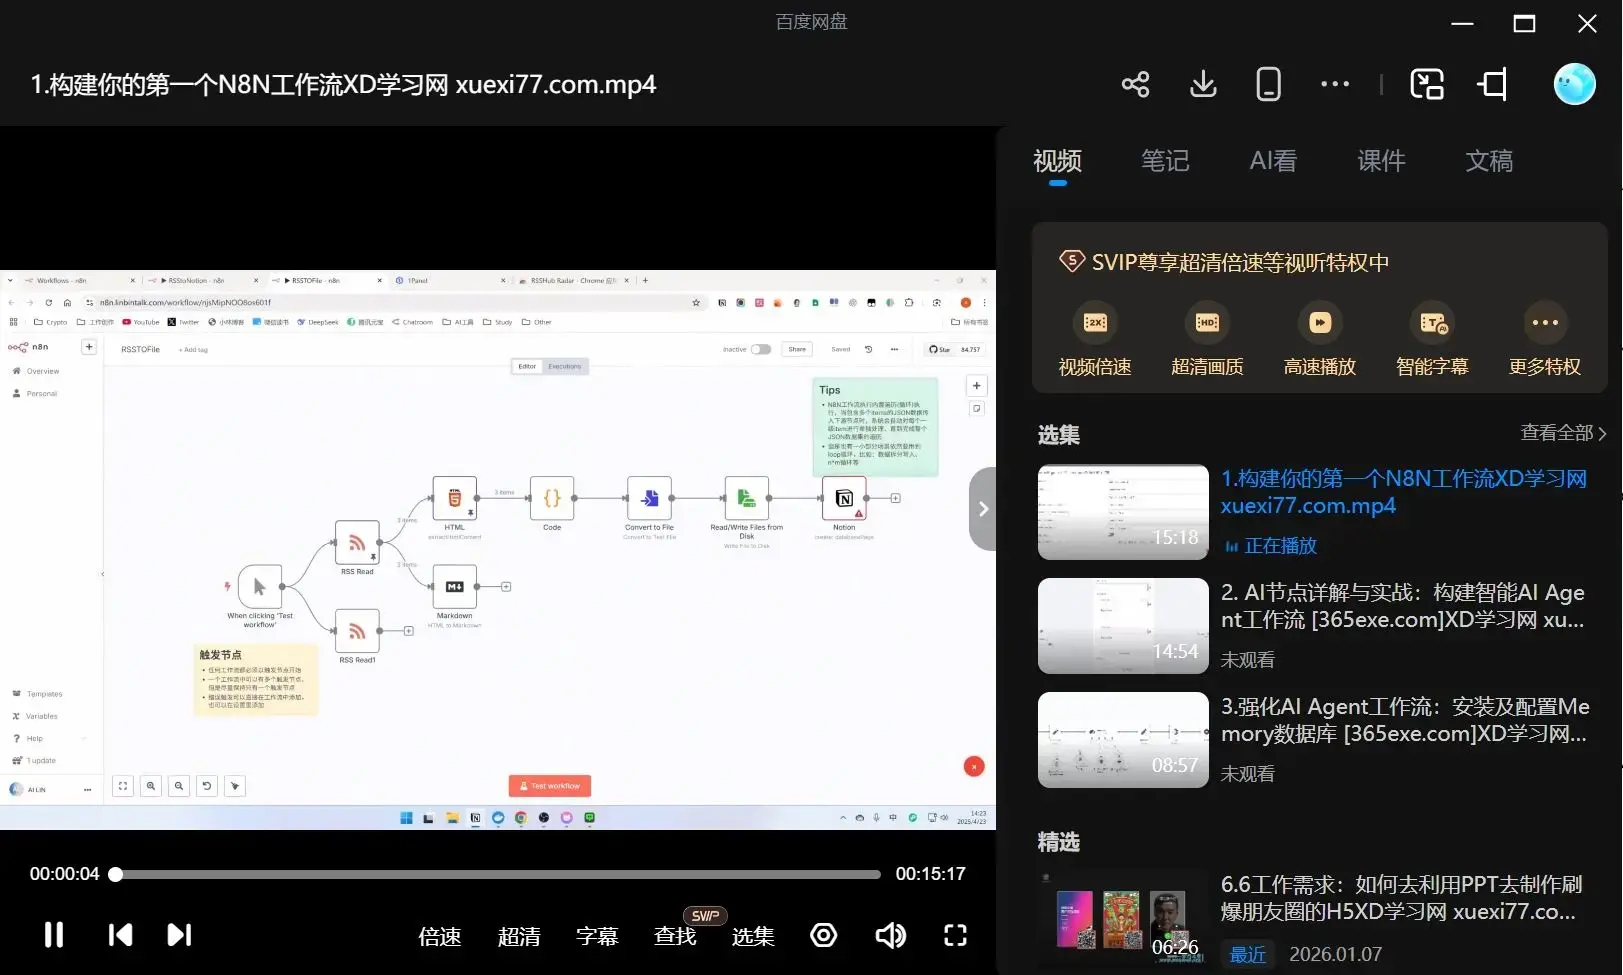The image size is (1623, 975).
Task: Open the more options ellipsis in header
Action: 1334,85
